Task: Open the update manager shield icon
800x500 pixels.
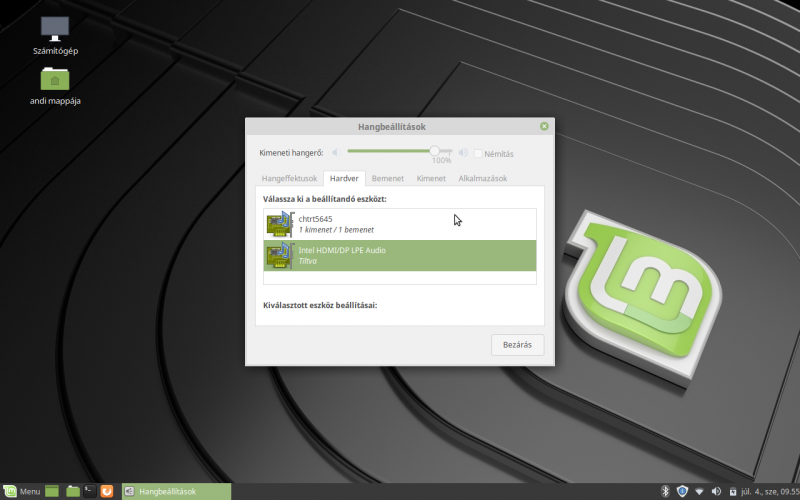Action: [x=682, y=491]
